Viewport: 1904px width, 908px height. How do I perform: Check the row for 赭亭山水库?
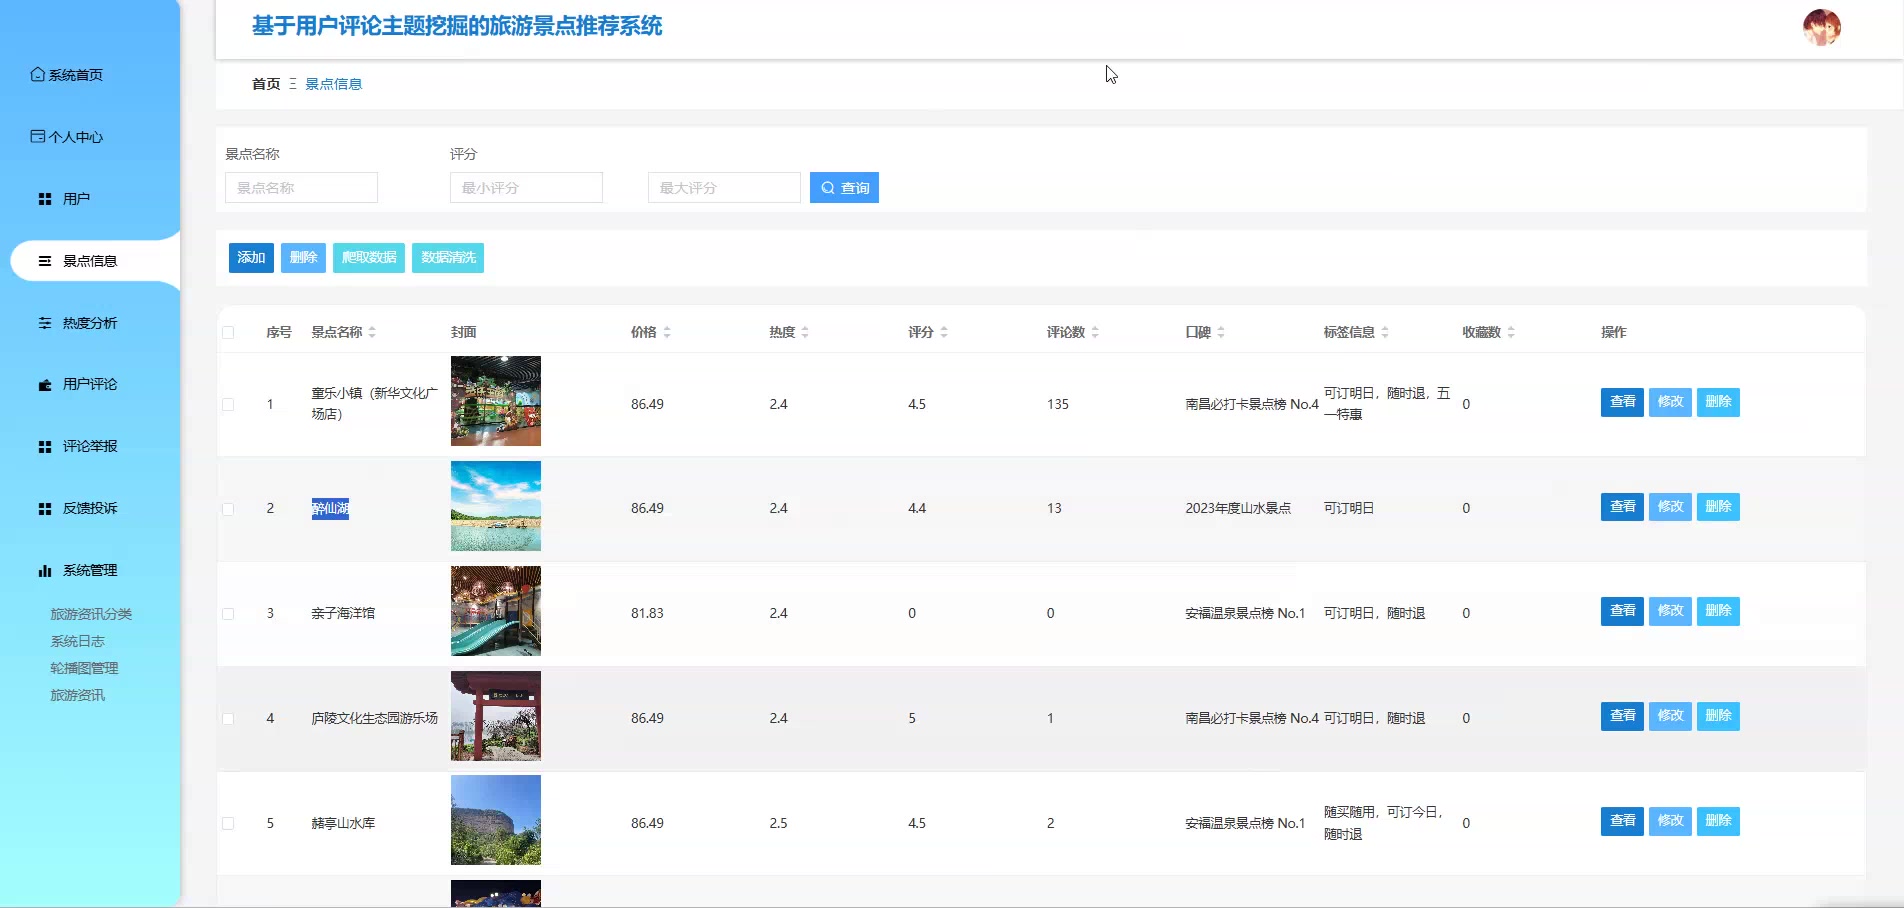pos(228,823)
